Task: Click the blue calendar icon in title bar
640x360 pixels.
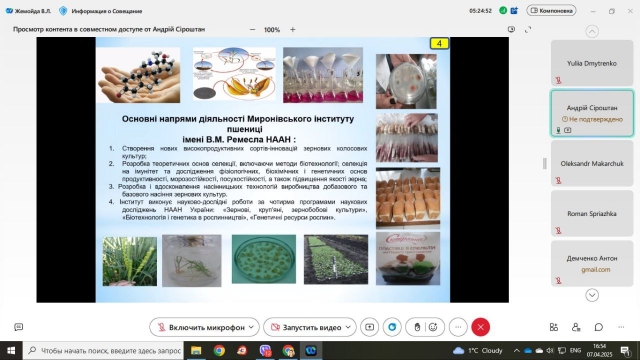Action: click(514, 11)
